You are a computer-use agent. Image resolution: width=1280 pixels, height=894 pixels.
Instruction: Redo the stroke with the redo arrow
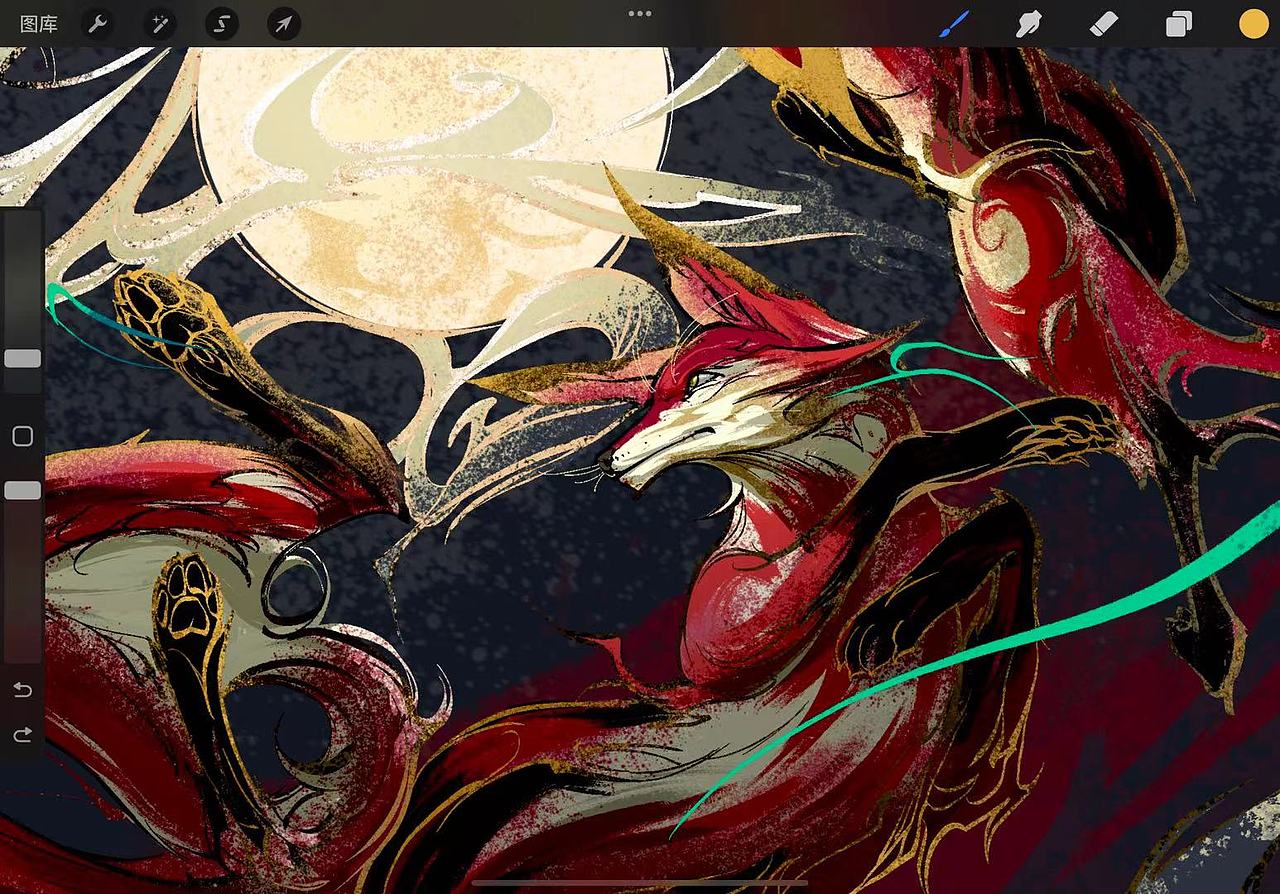pos(22,735)
